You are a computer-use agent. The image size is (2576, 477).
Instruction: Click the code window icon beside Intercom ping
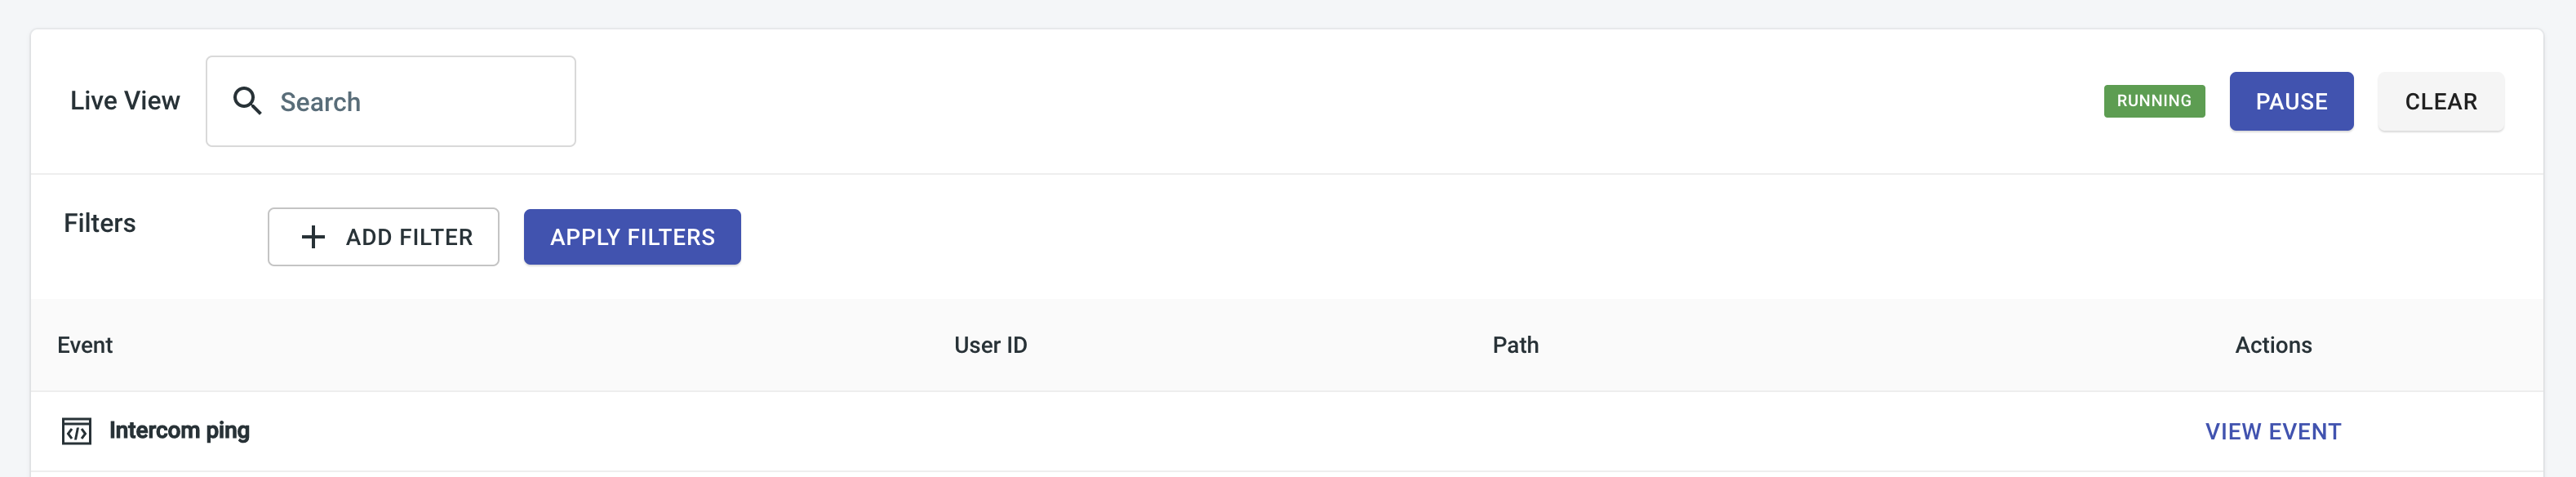tap(77, 431)
